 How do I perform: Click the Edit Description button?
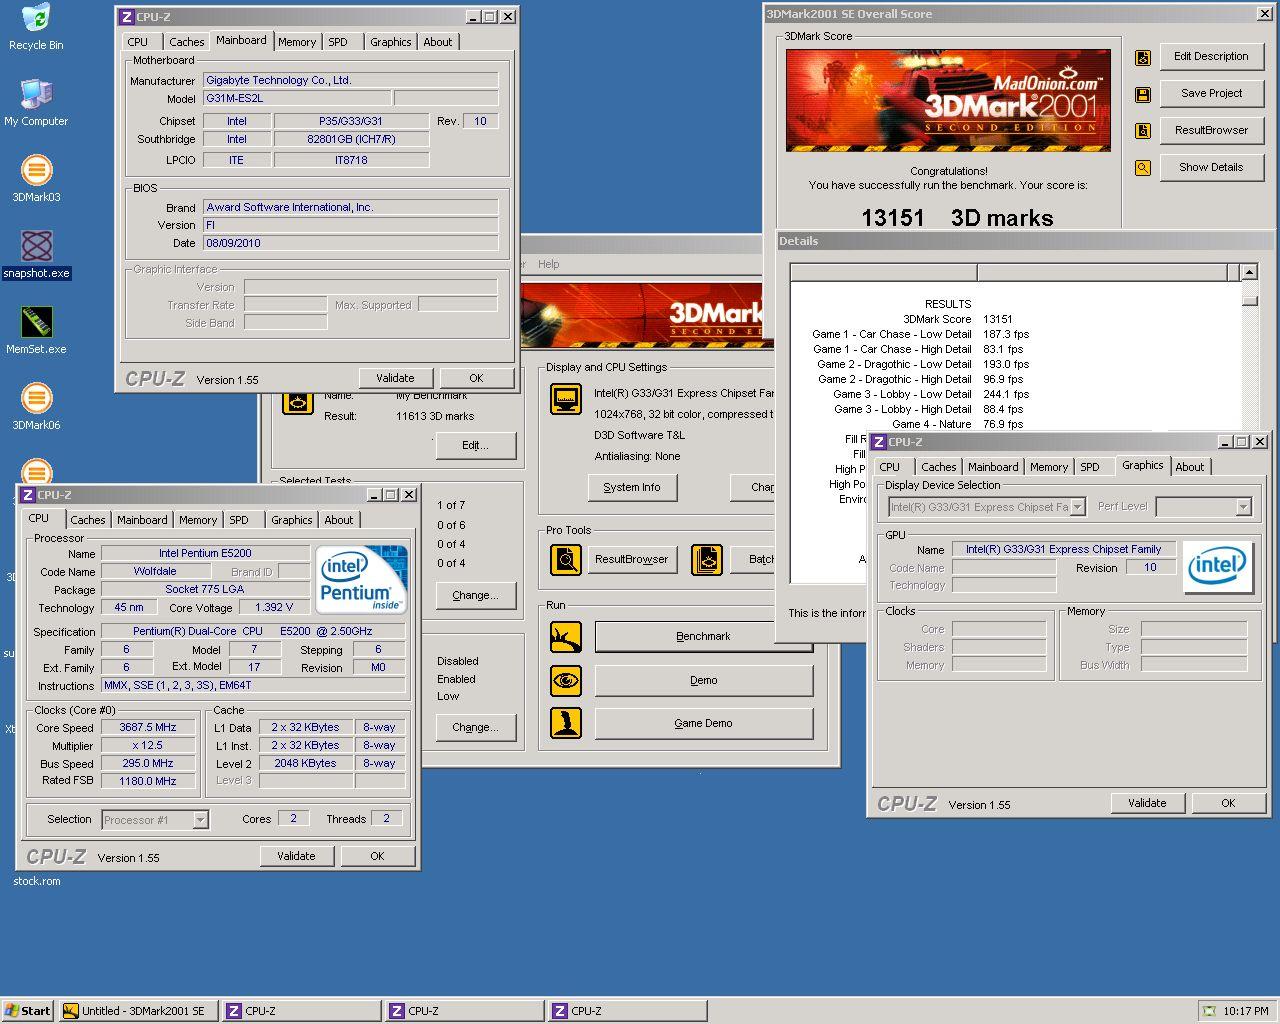1211,57
